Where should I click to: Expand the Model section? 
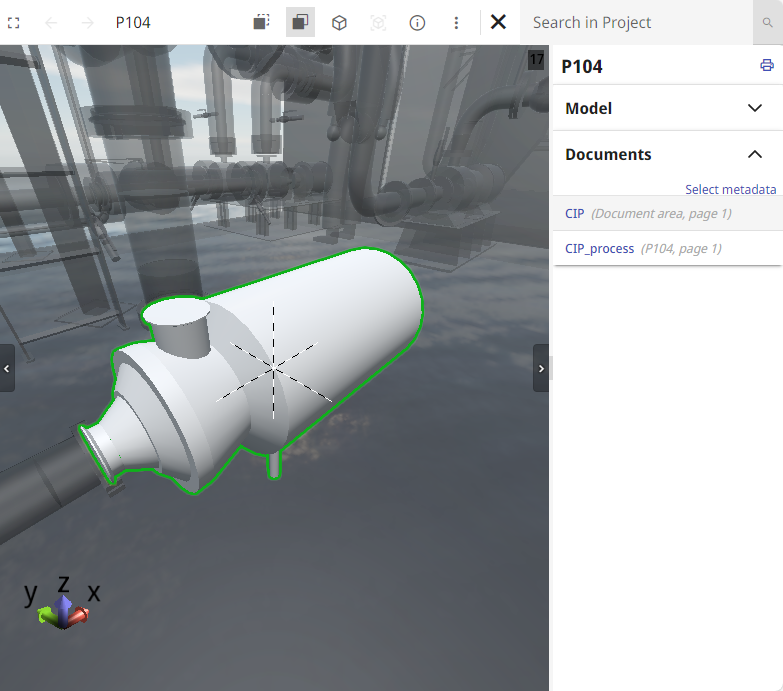coord(755,108)
